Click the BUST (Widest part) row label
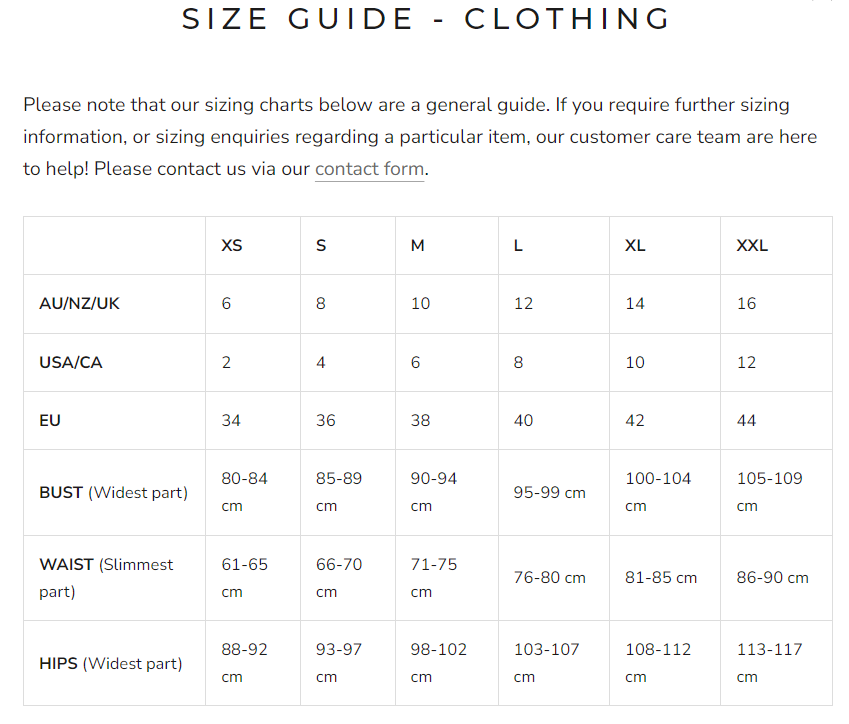This screenshot has width=849, height=724. [x=113, y=492]
